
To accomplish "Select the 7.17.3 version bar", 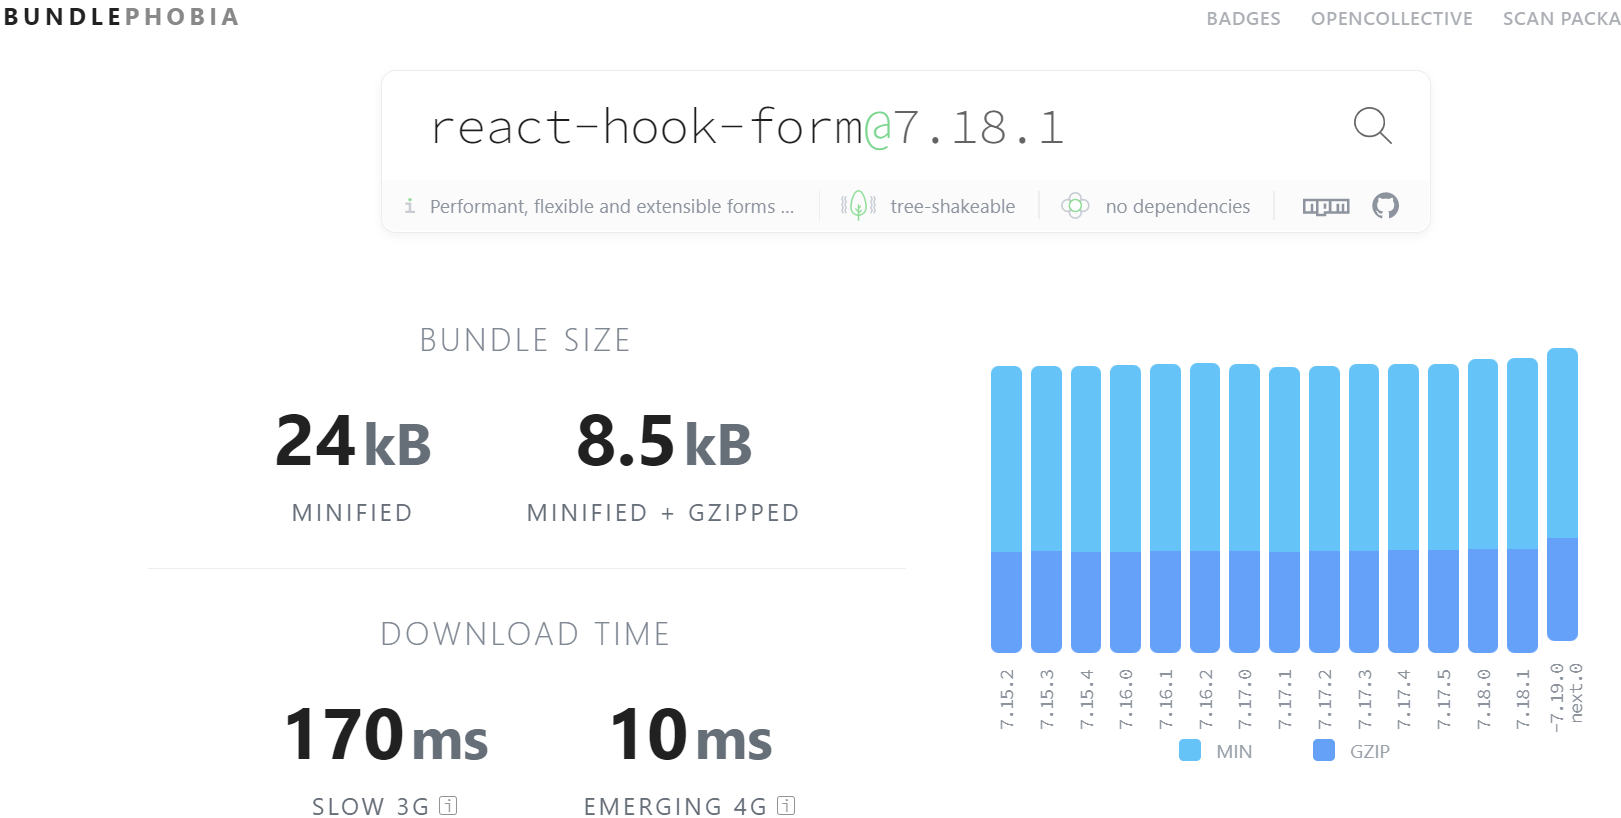I will [1364, 508].
